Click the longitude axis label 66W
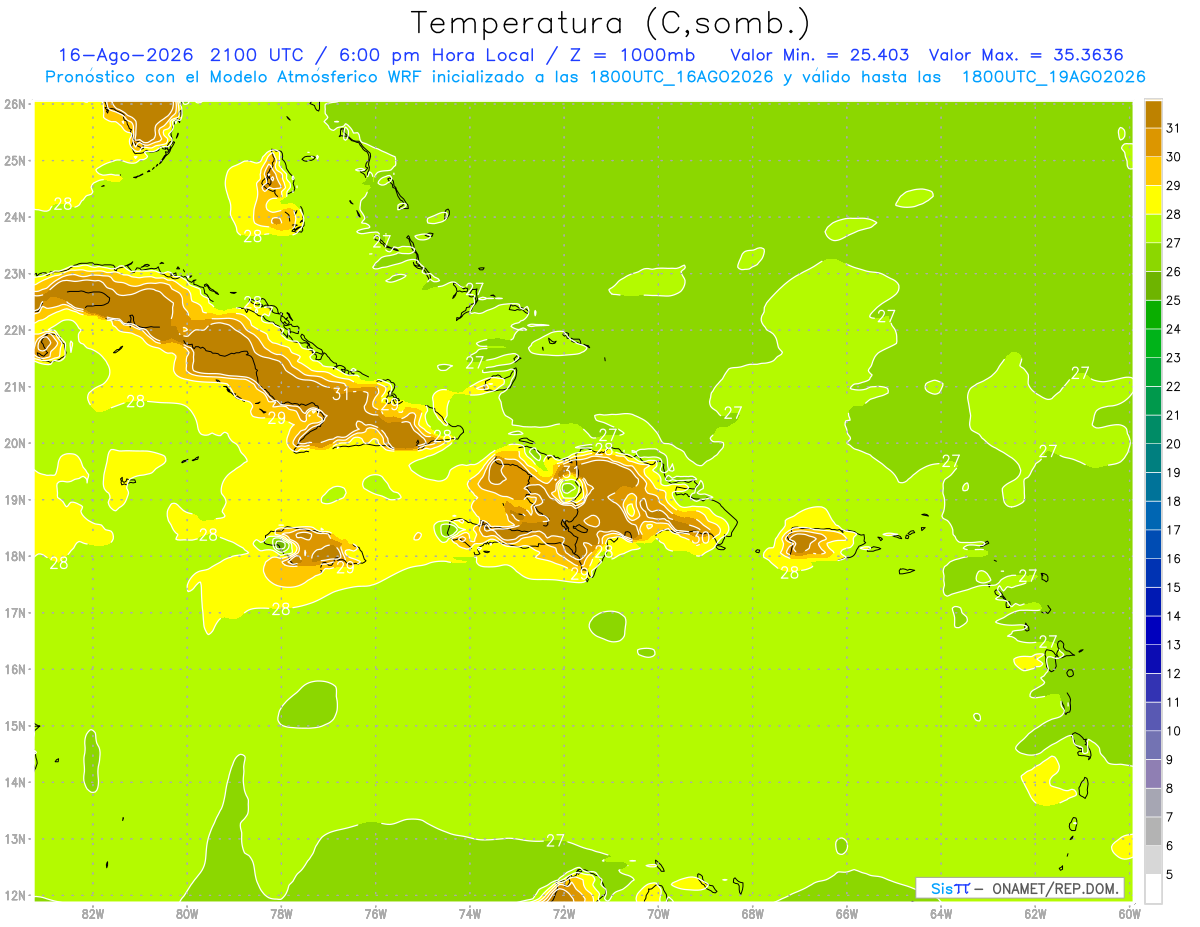 847,913
